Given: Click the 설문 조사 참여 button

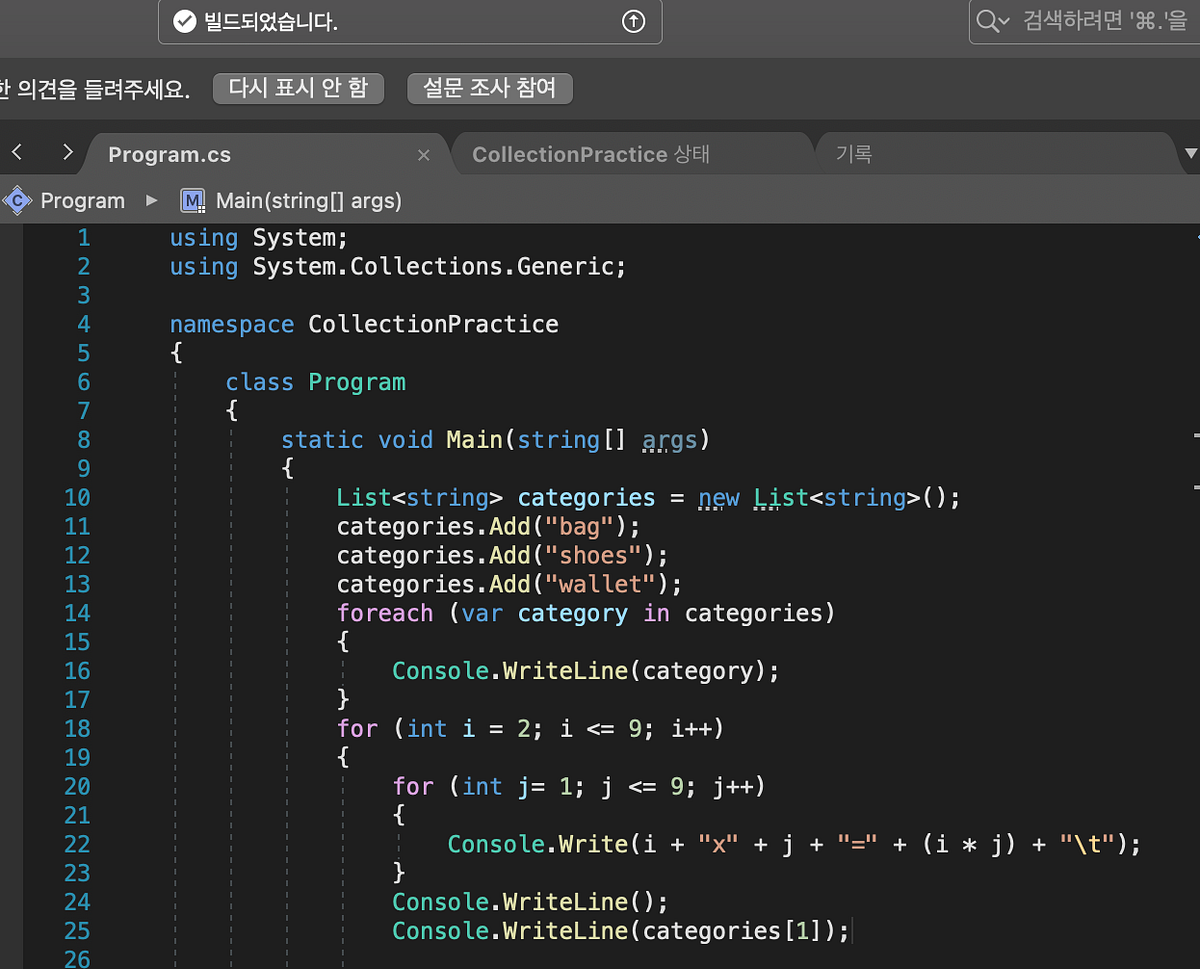Looking at the screenshot, I should [x=490, y=88].
